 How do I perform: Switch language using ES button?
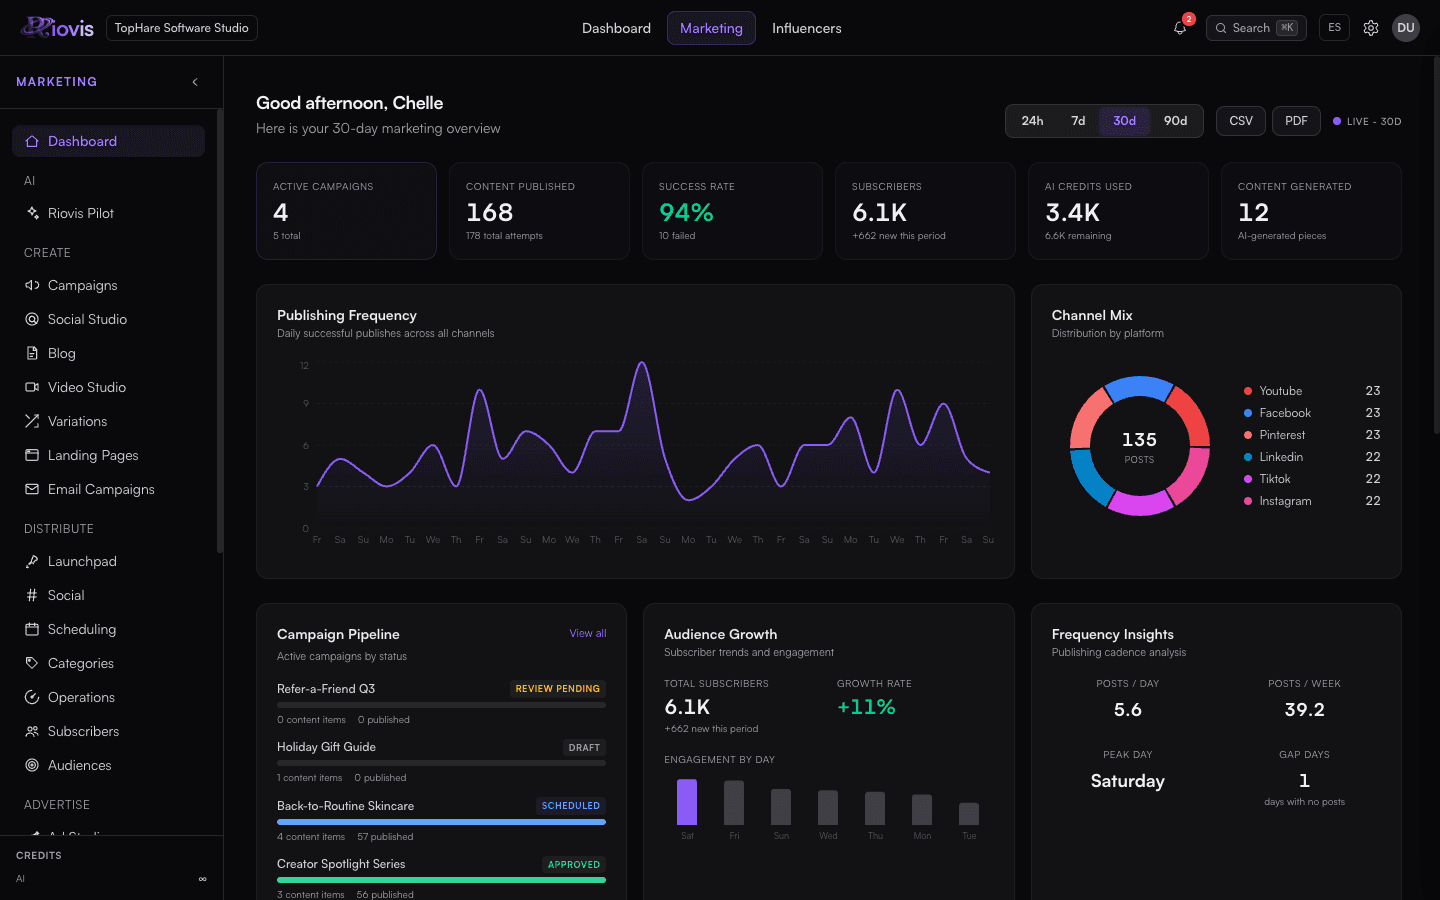[x=1334, y=28]
